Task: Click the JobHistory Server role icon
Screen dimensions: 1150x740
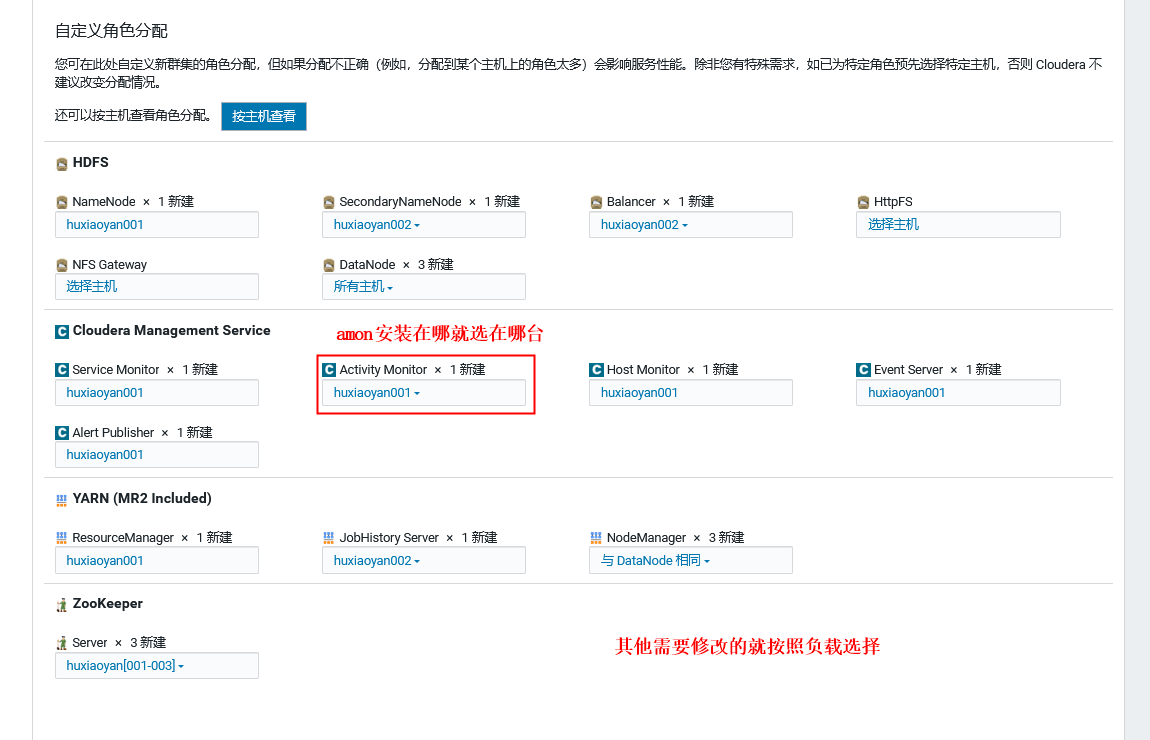Action: (329, 538)
